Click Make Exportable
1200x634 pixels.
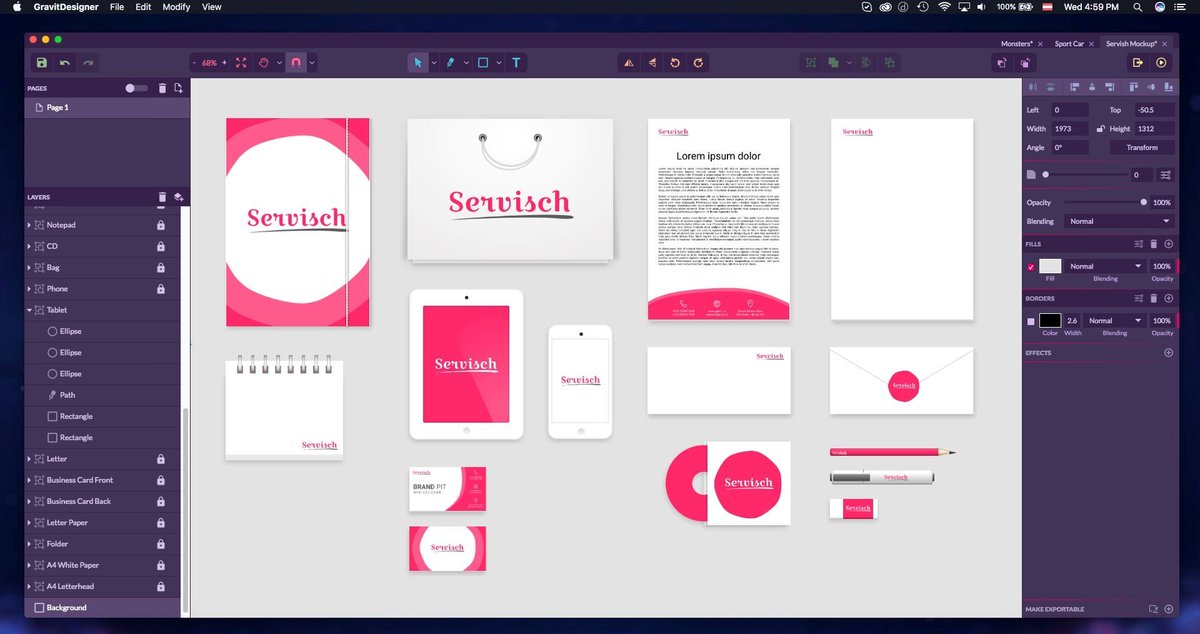point(1055,608)
